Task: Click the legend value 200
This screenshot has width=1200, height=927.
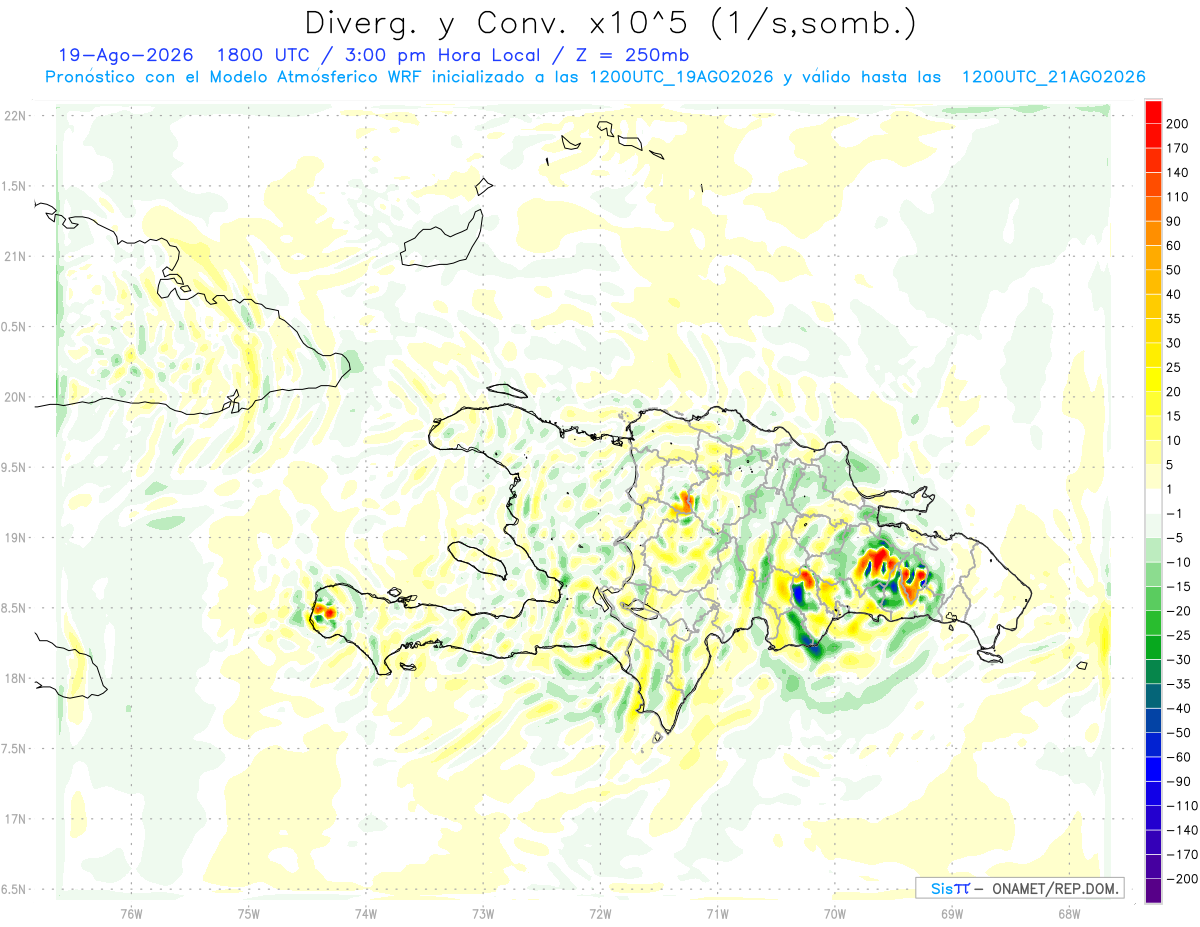Action: pos(1177,124)
